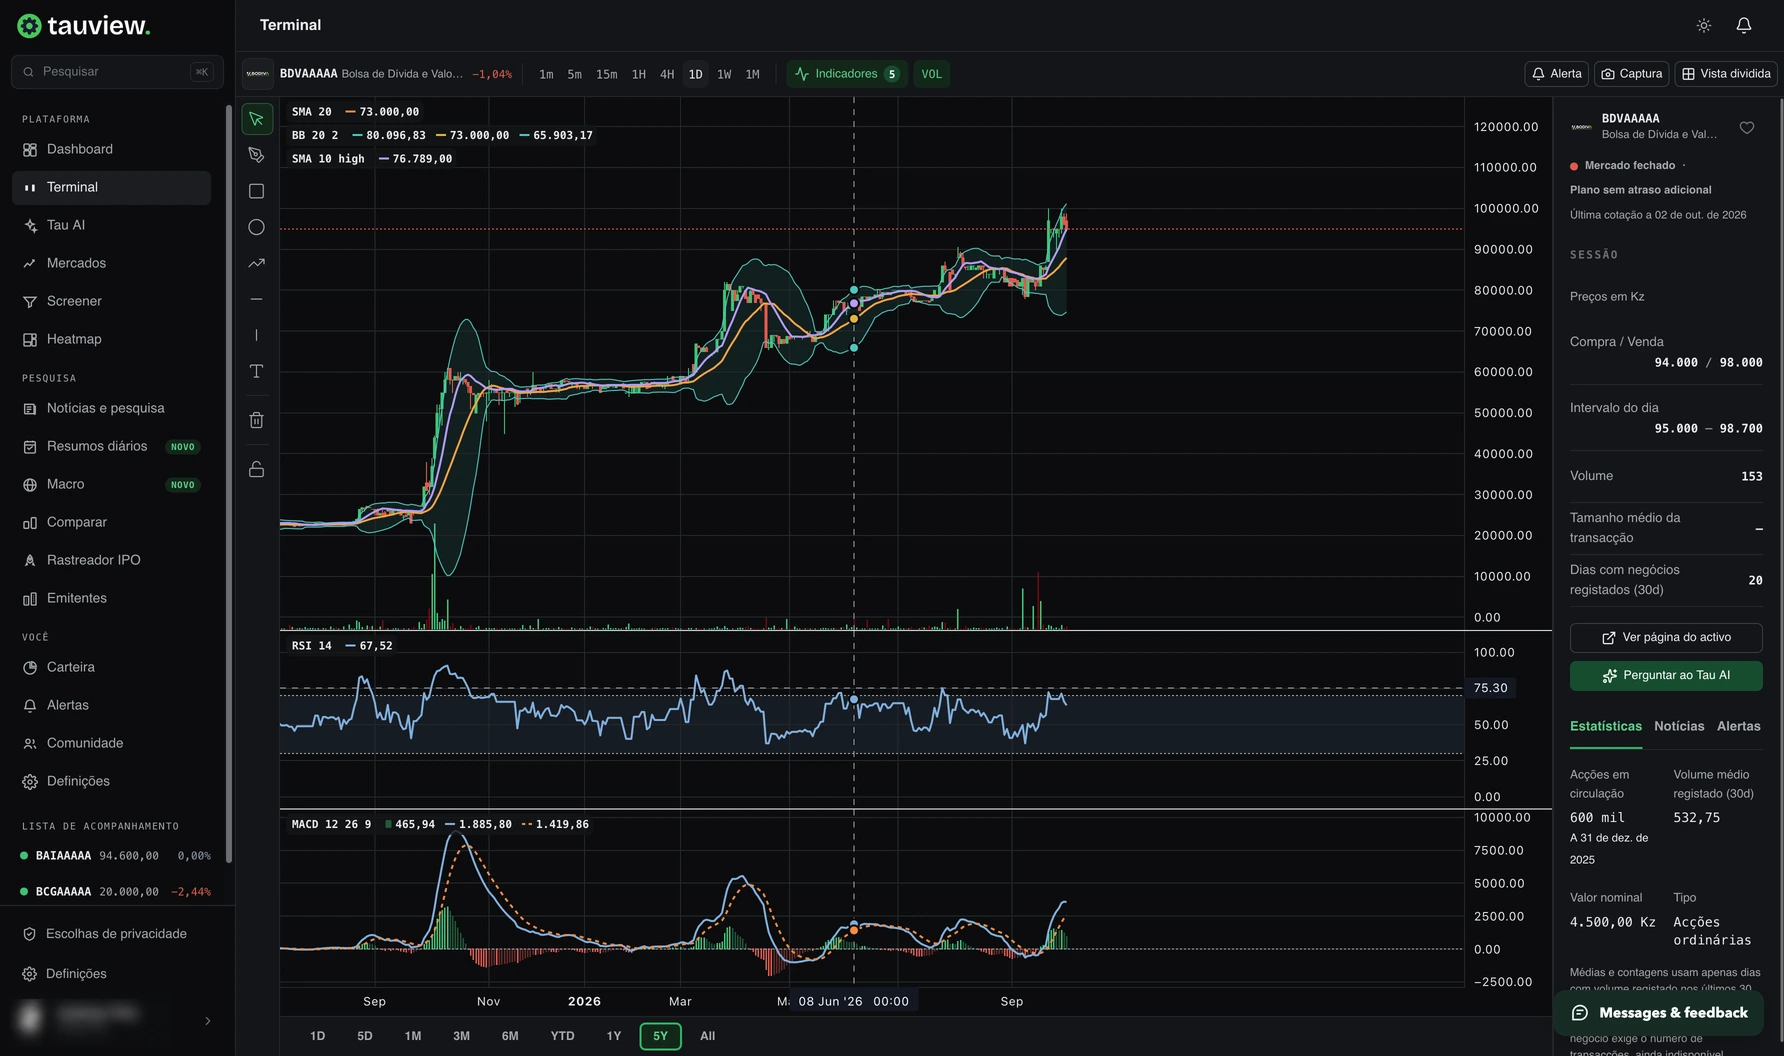Select the trend line tool
This screenshot has height=1056, width=1784.
click(257, 263)
